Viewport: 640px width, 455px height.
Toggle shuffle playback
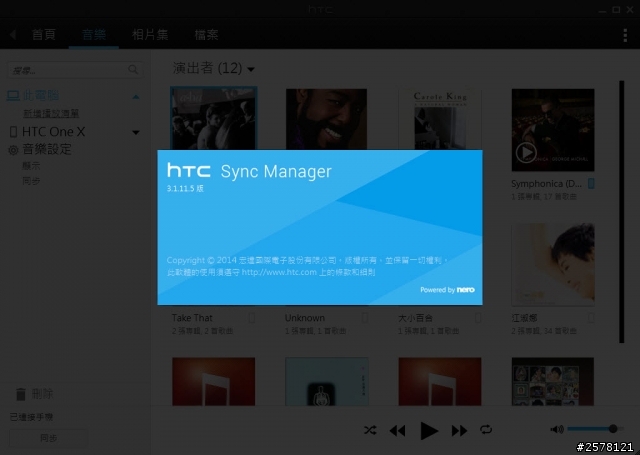(x=370, y=430)
